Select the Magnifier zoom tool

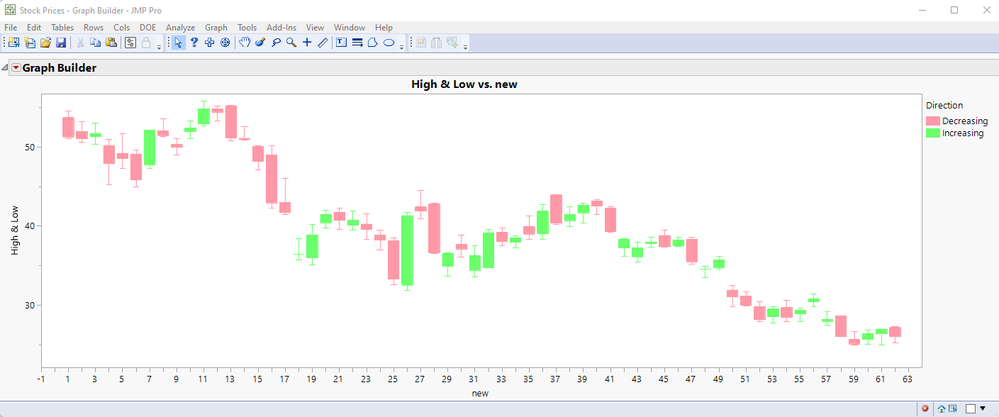point(291,43)
